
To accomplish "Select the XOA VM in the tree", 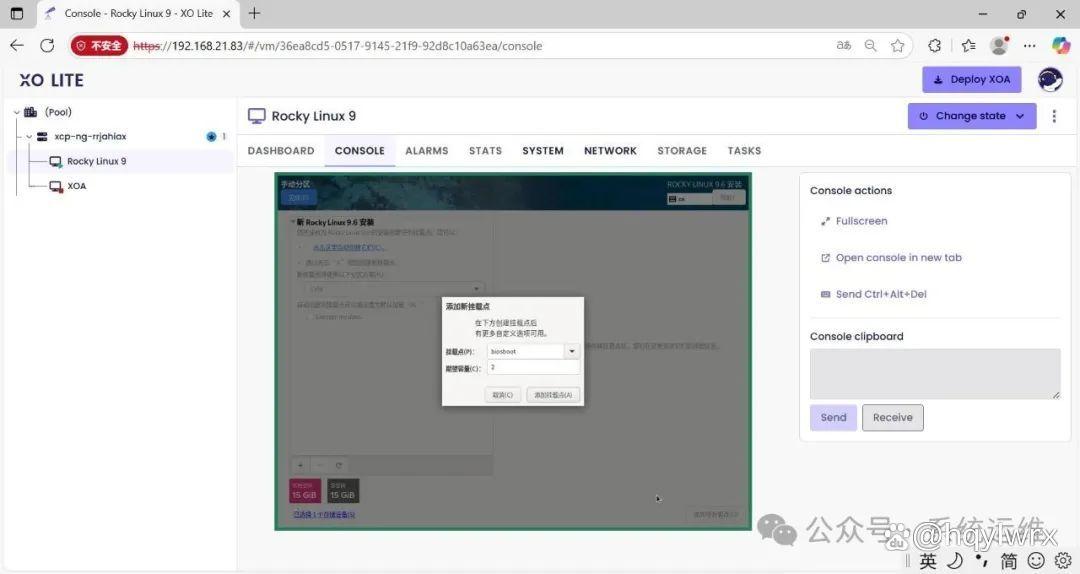I will click(x=76, y=186).
